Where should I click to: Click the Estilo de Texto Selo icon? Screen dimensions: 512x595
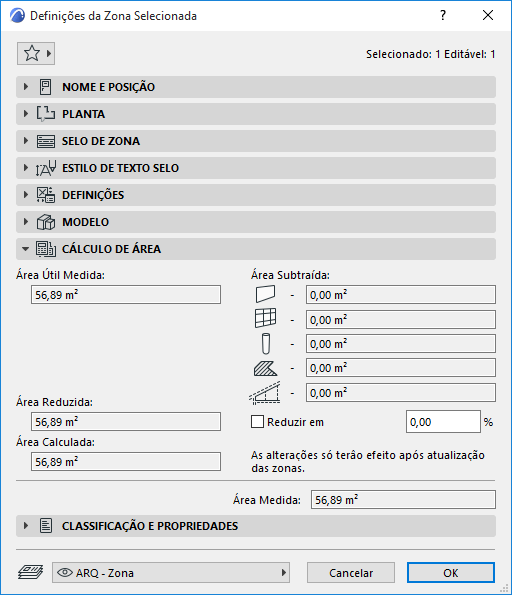tap(46, 168)
